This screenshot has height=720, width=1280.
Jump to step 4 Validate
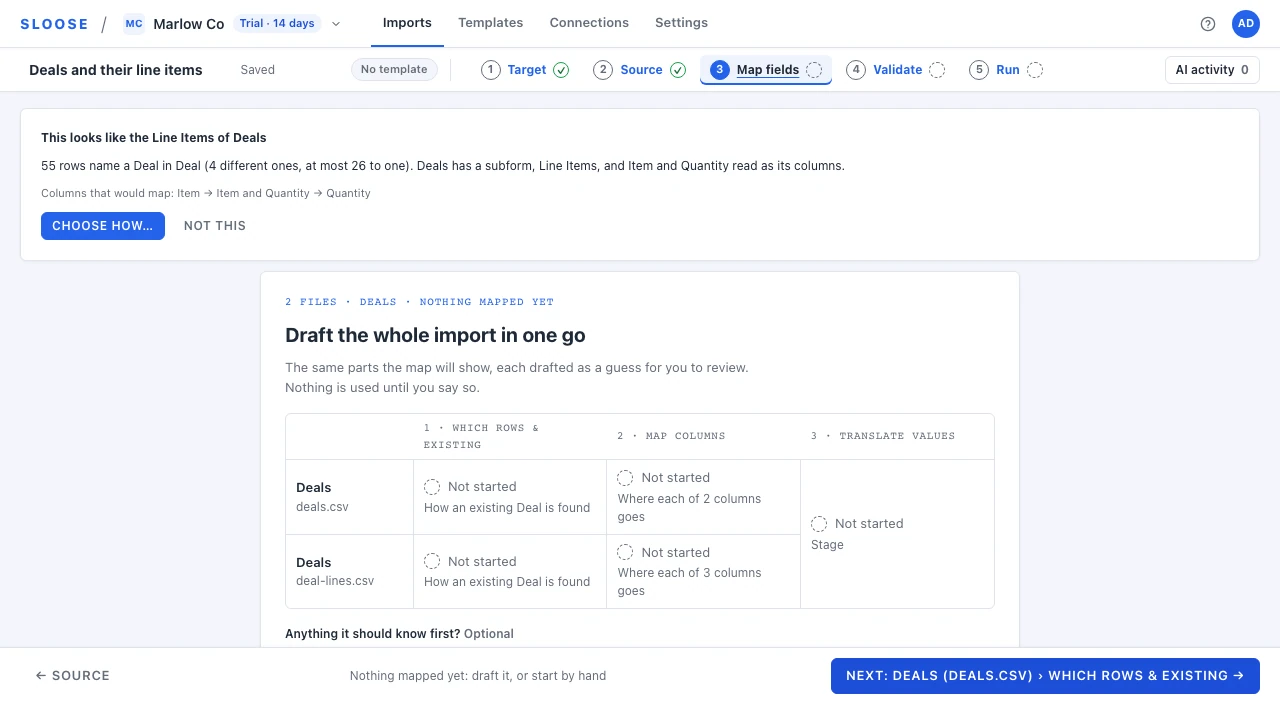895,70
